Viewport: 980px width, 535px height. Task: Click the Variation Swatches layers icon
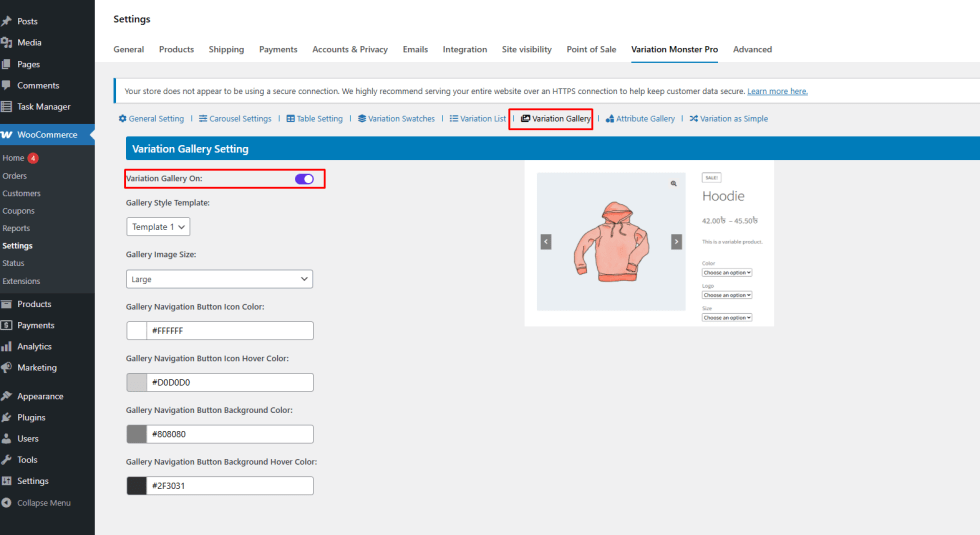(x=362, y=119)
